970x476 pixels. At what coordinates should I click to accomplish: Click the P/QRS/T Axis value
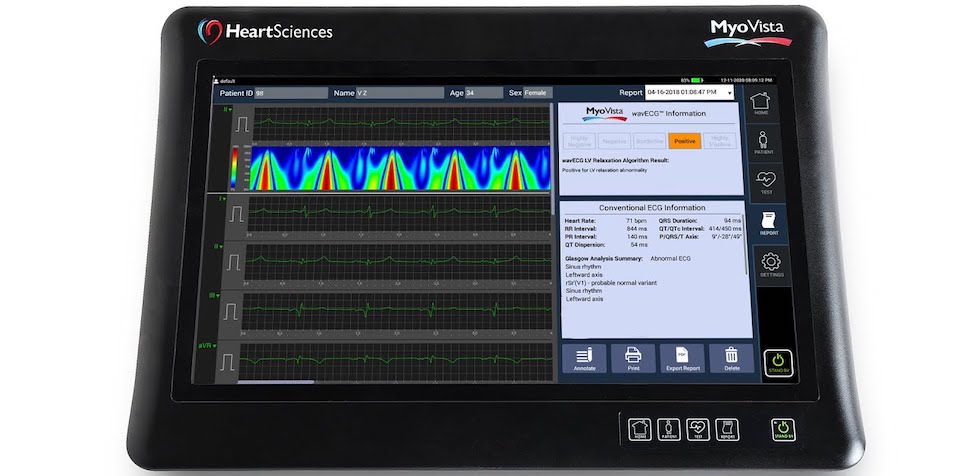[x=726, y=236]
